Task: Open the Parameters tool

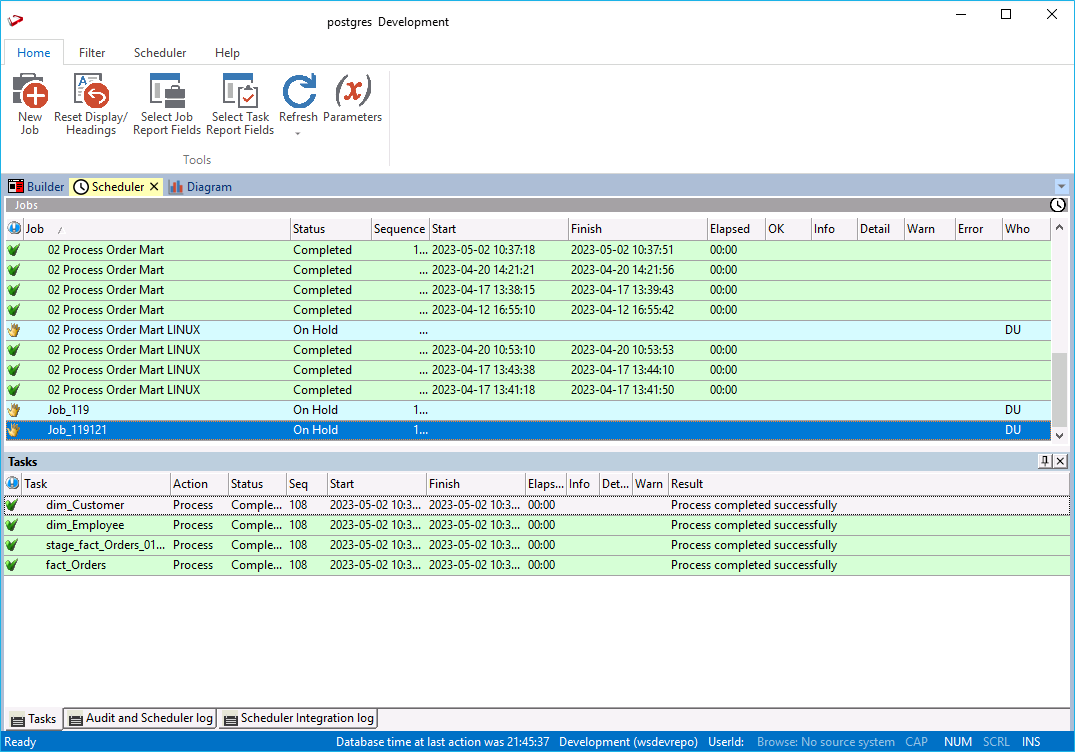Action: pyautogui.click(x=352, y=92)
